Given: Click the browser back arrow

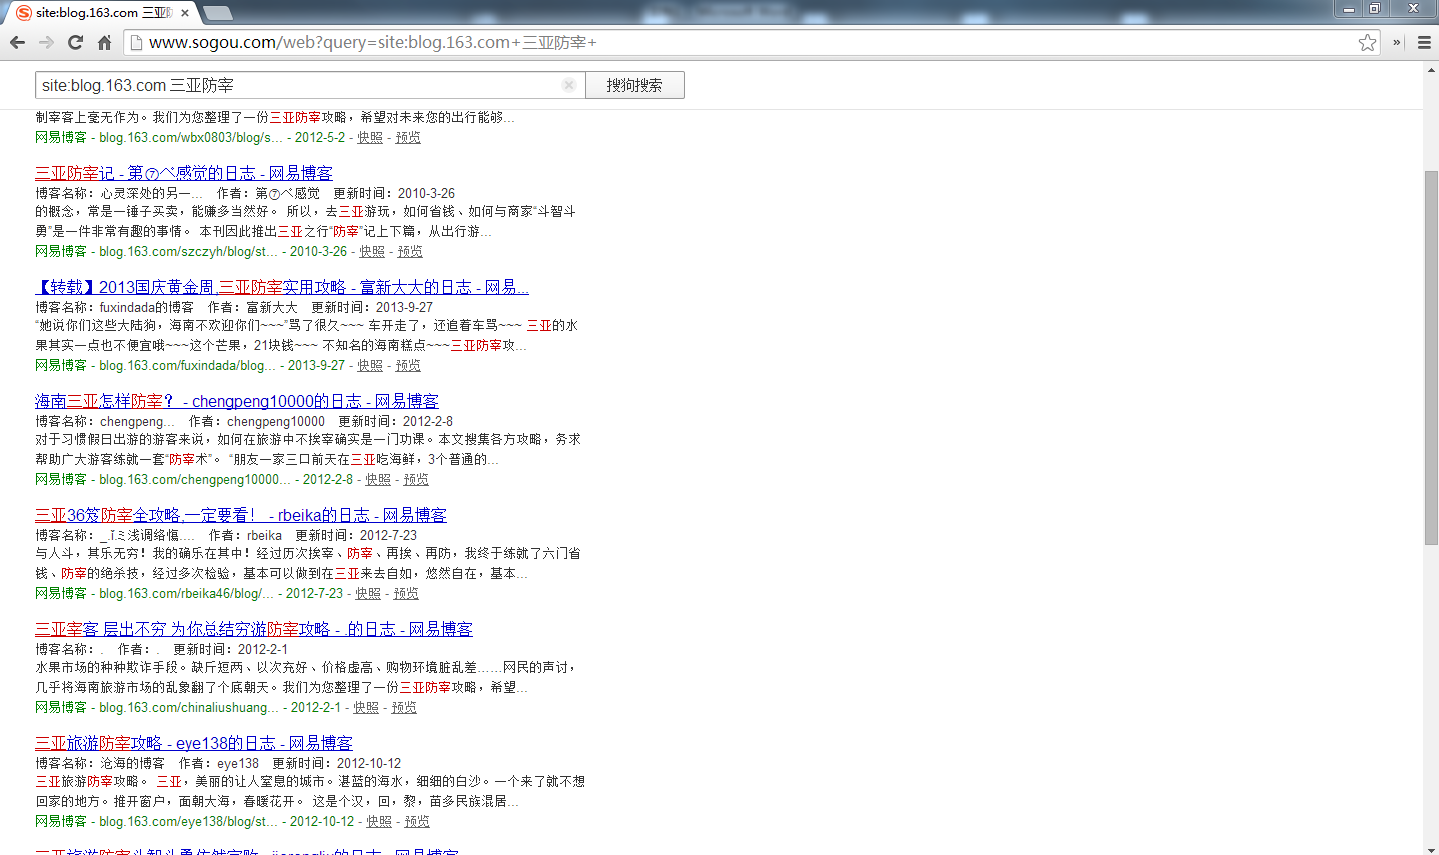Looking at the screenshot, I should point(17,42).
